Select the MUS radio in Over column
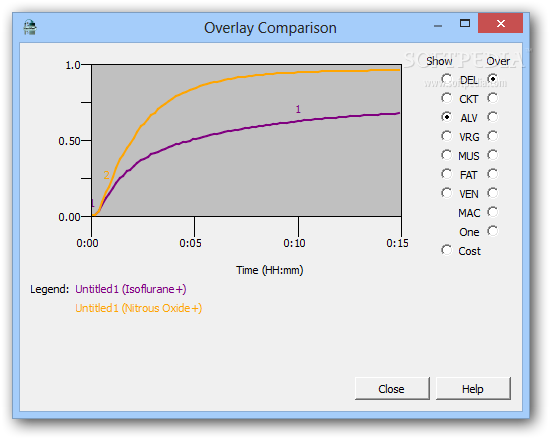This screenshot has height=439, width=550. (493, 155)
